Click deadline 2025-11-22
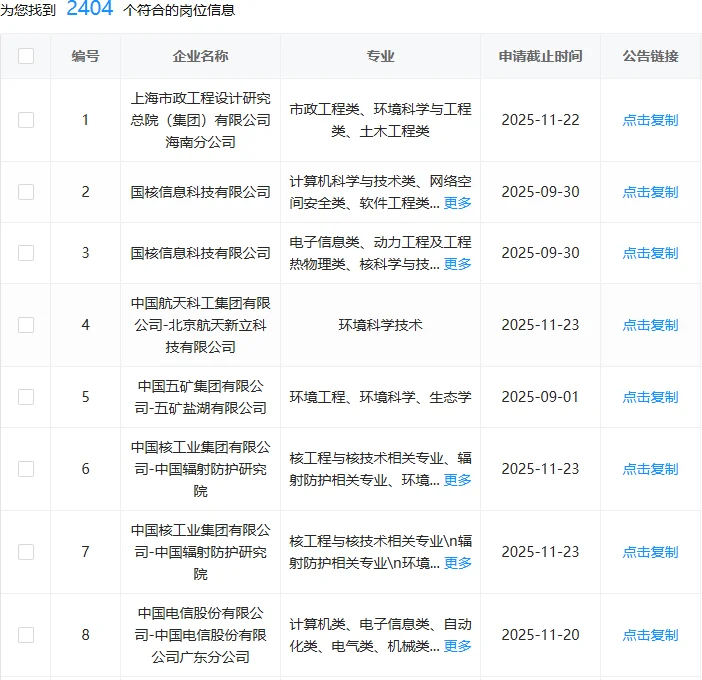This screenshot has width=702, height=680. 540,120
